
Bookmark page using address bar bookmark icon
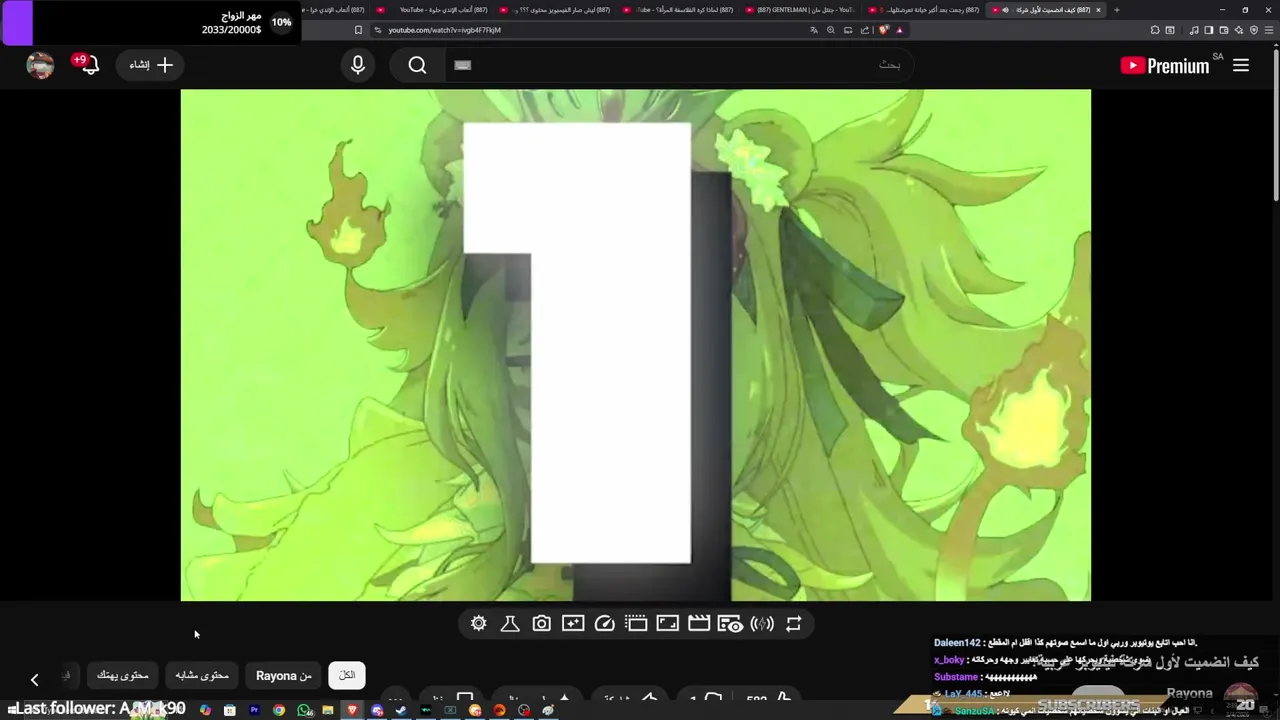[x=358, y=30]
